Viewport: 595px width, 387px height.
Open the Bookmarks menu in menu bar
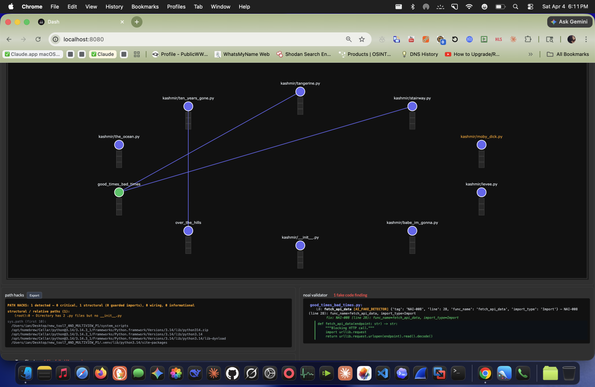pyautogui.click(x=145, y=7)
